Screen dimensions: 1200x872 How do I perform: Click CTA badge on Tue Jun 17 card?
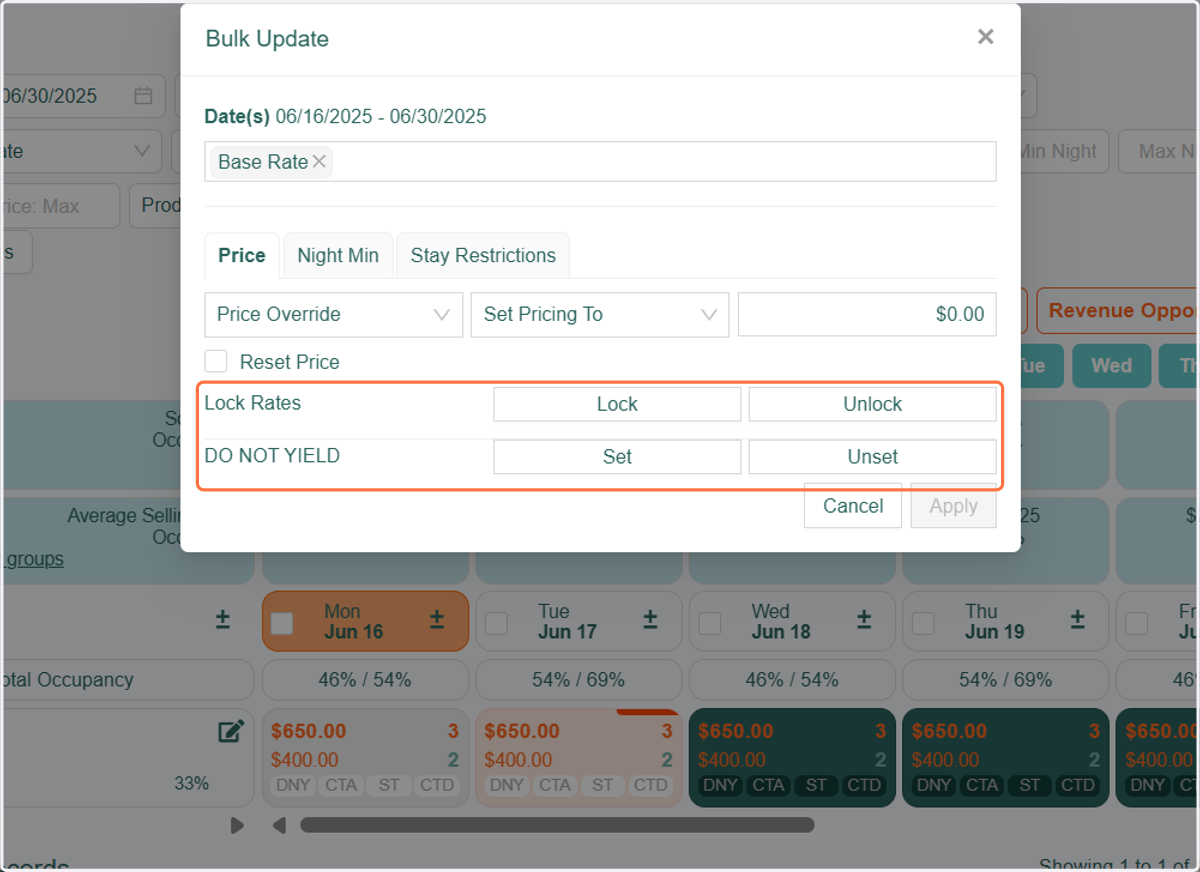pyautogui.click(x=555, y=785)
